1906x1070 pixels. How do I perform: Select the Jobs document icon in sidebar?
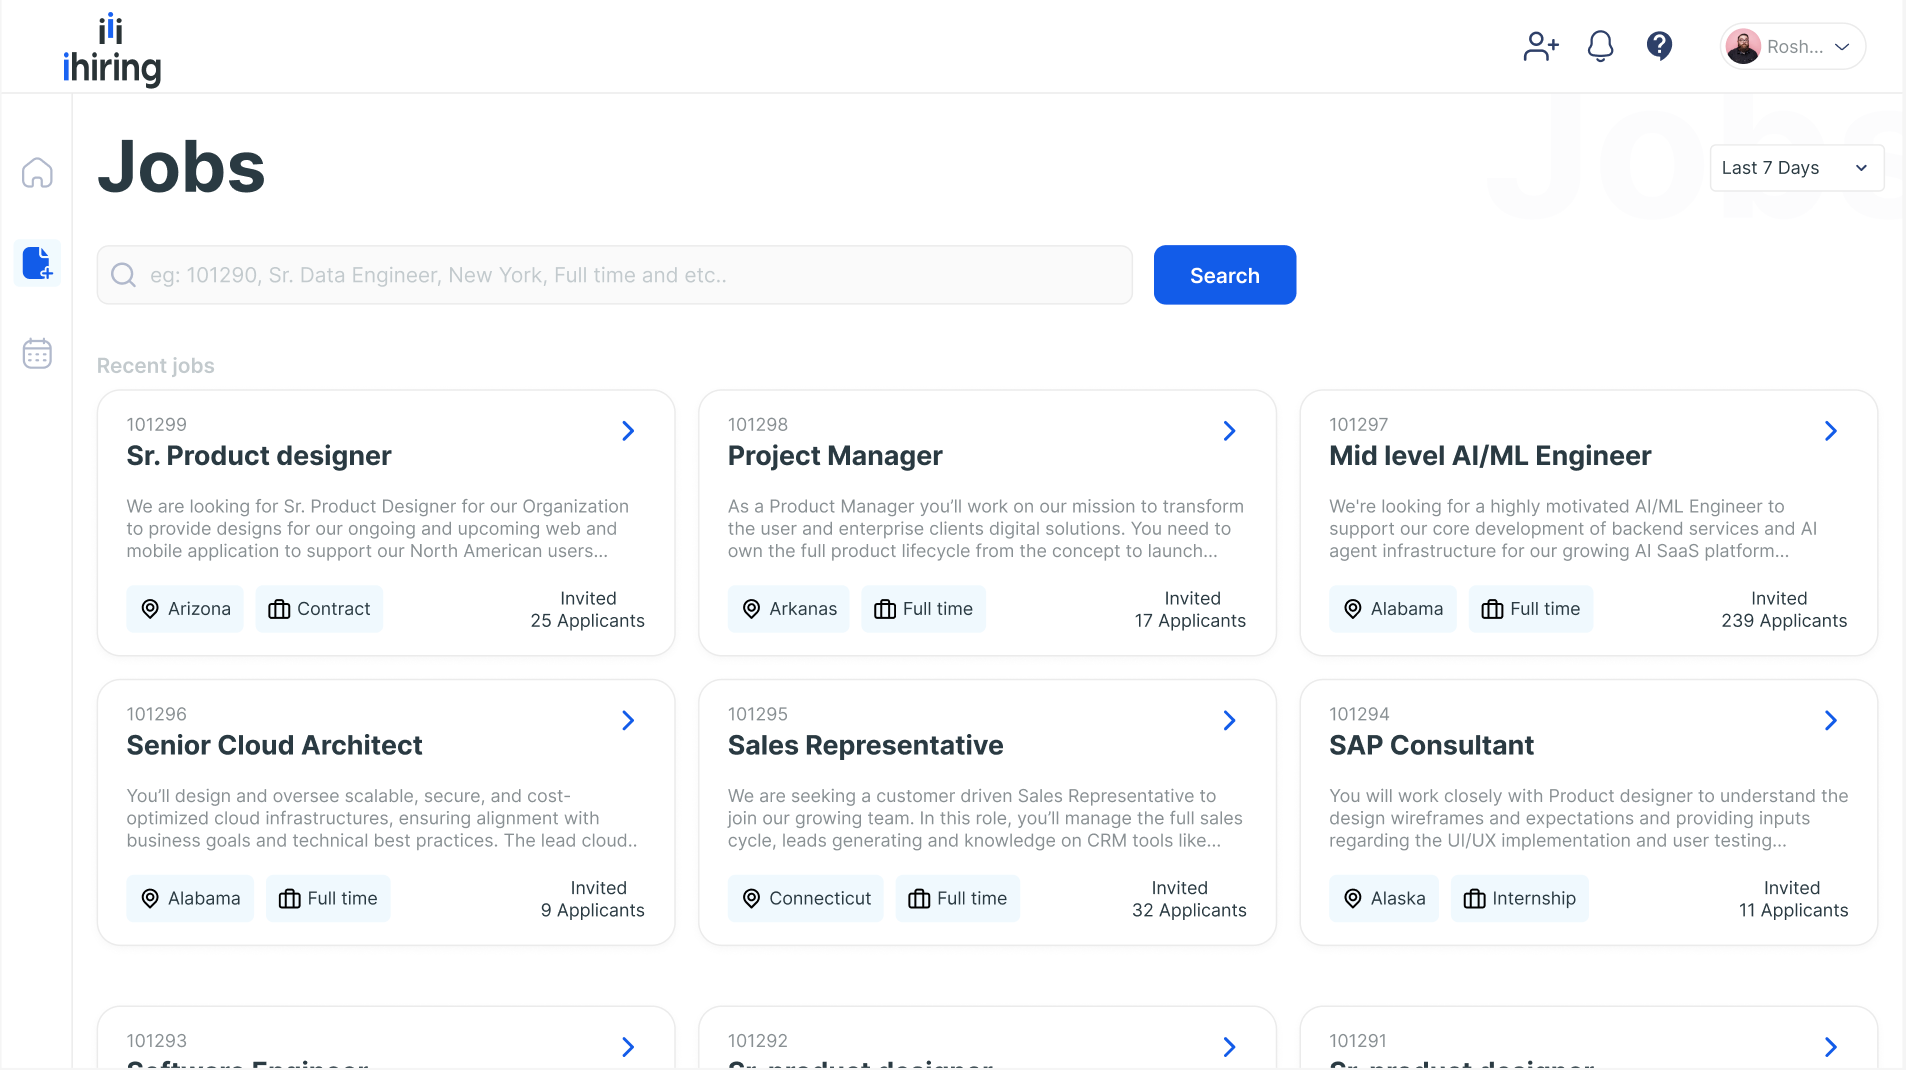click(37, 263)
